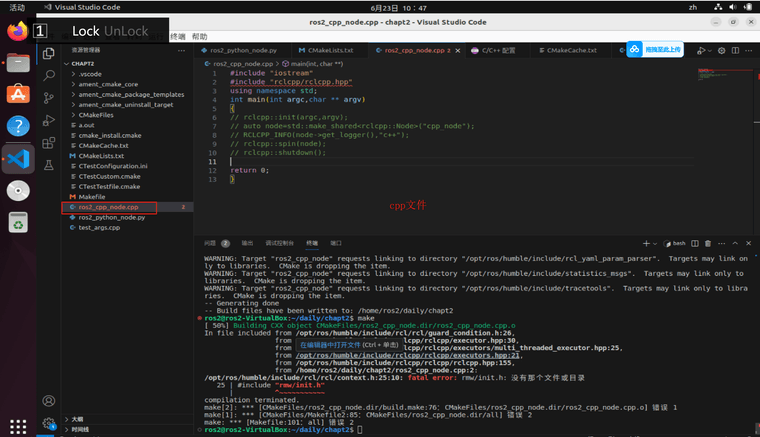Show applications grid in the Ubuntu dock

(x=18, y=426)
